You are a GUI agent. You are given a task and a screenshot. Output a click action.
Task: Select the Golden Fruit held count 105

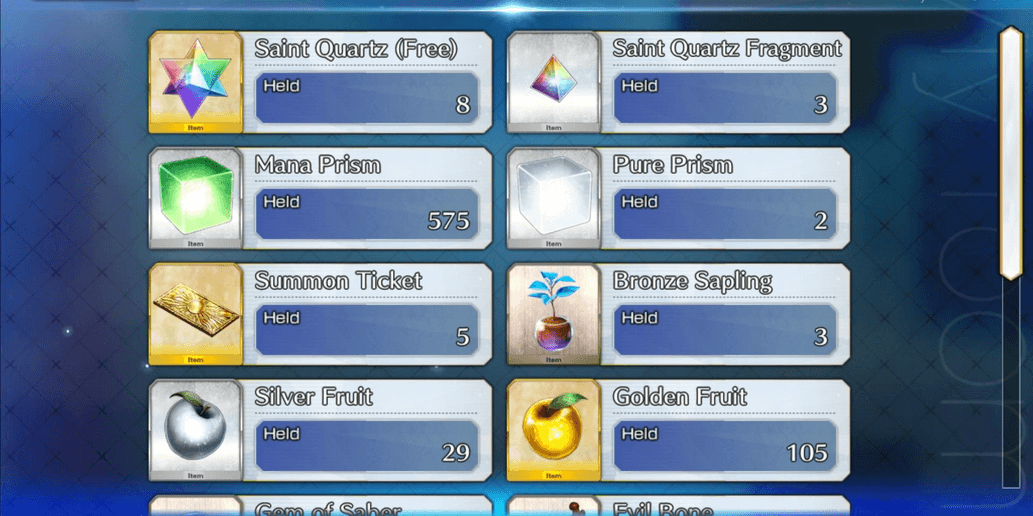click(807, 453)
